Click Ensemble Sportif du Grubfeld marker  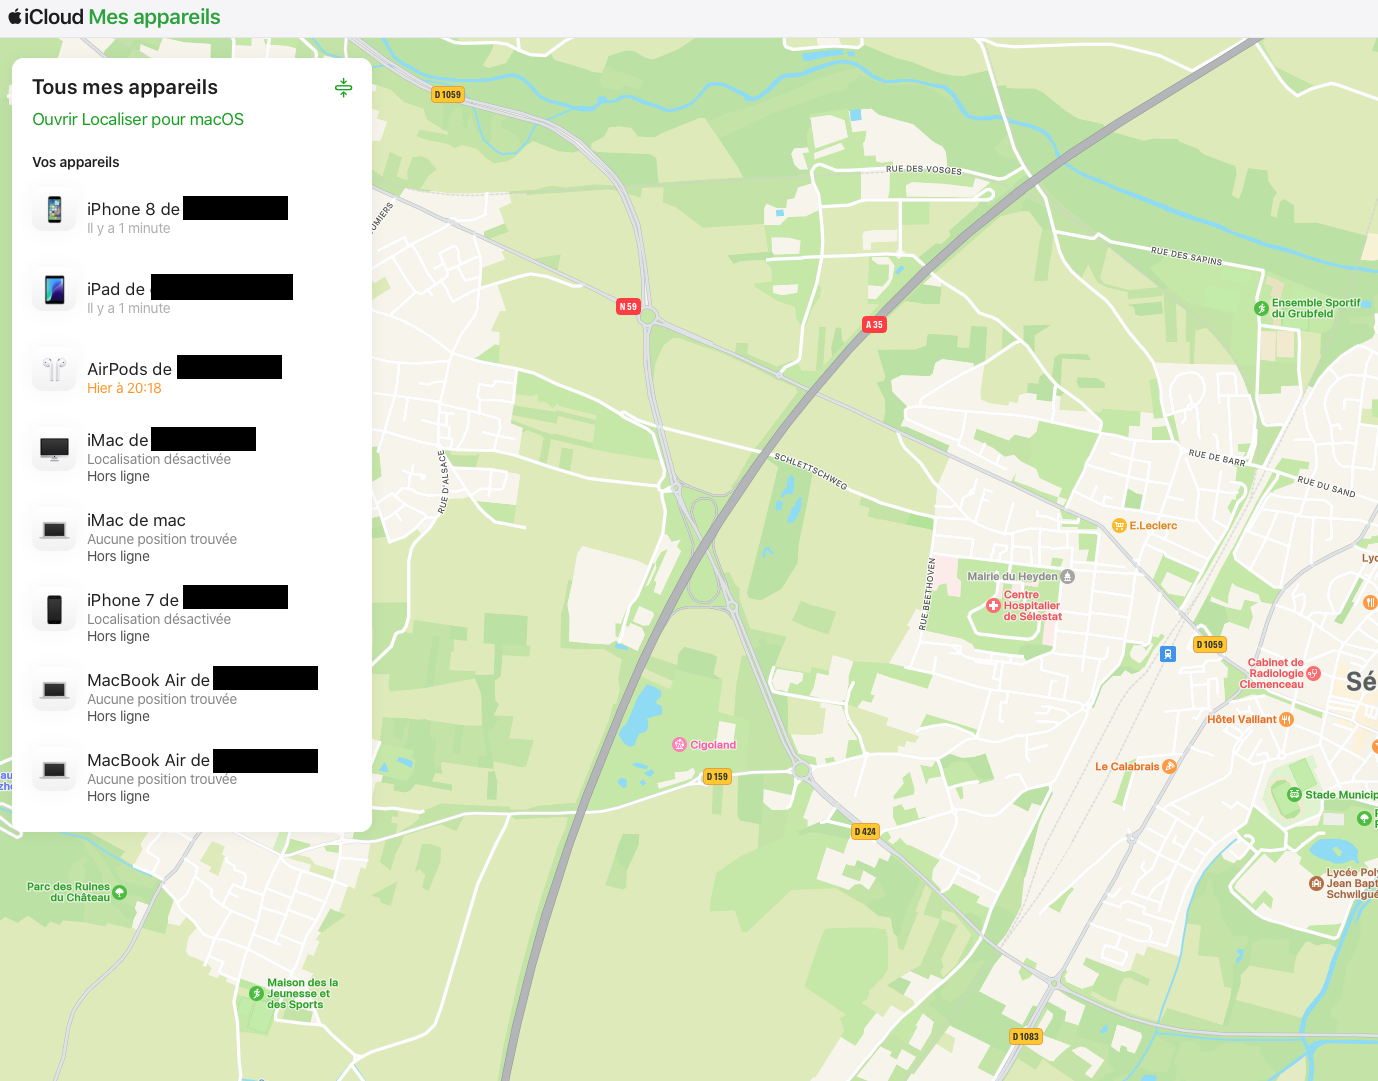pyautogui.click(x=1261, y=308)
